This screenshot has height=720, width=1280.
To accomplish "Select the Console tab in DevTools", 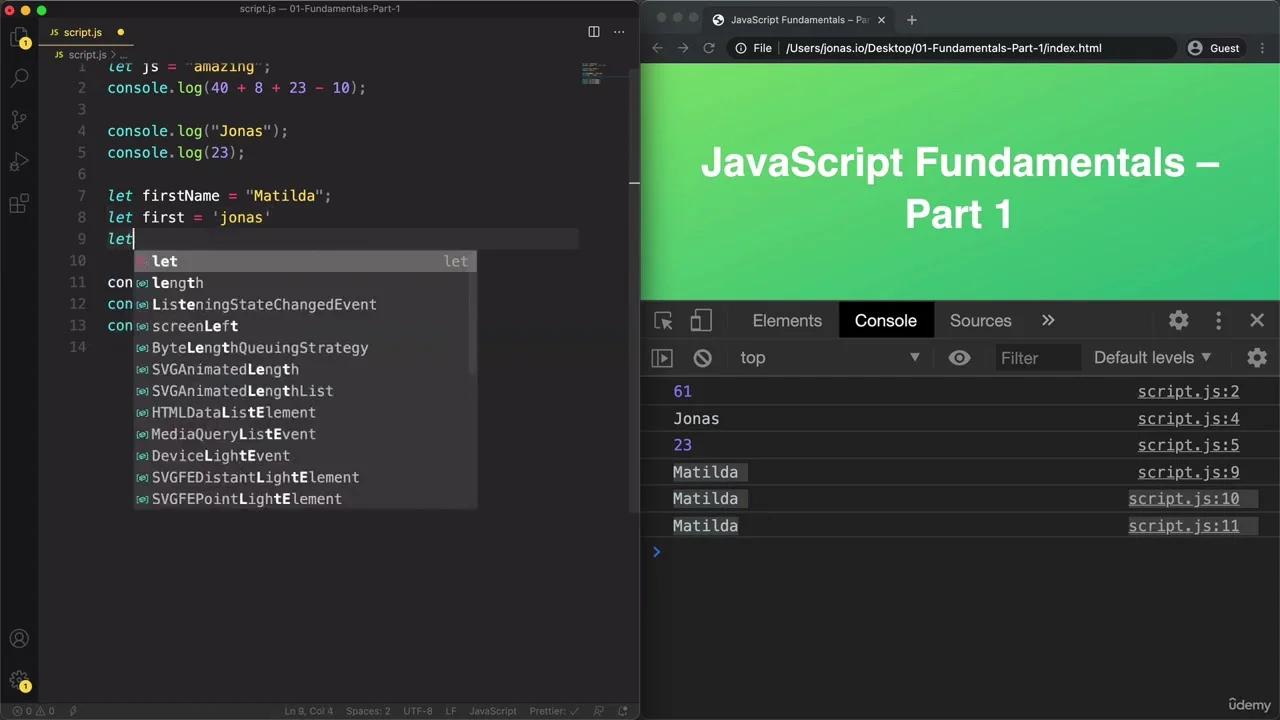I will [885, 321].
